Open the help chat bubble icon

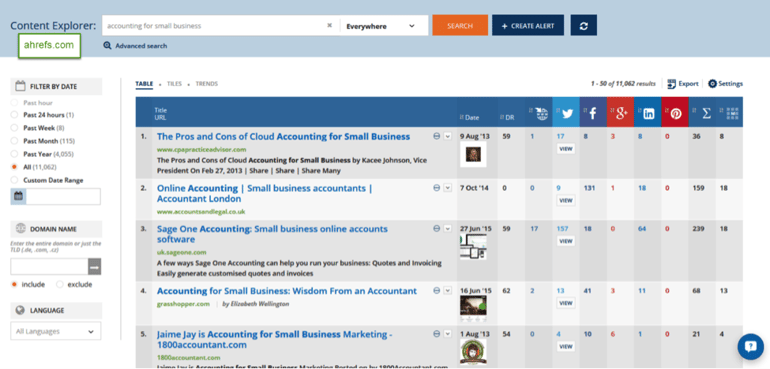750,347
